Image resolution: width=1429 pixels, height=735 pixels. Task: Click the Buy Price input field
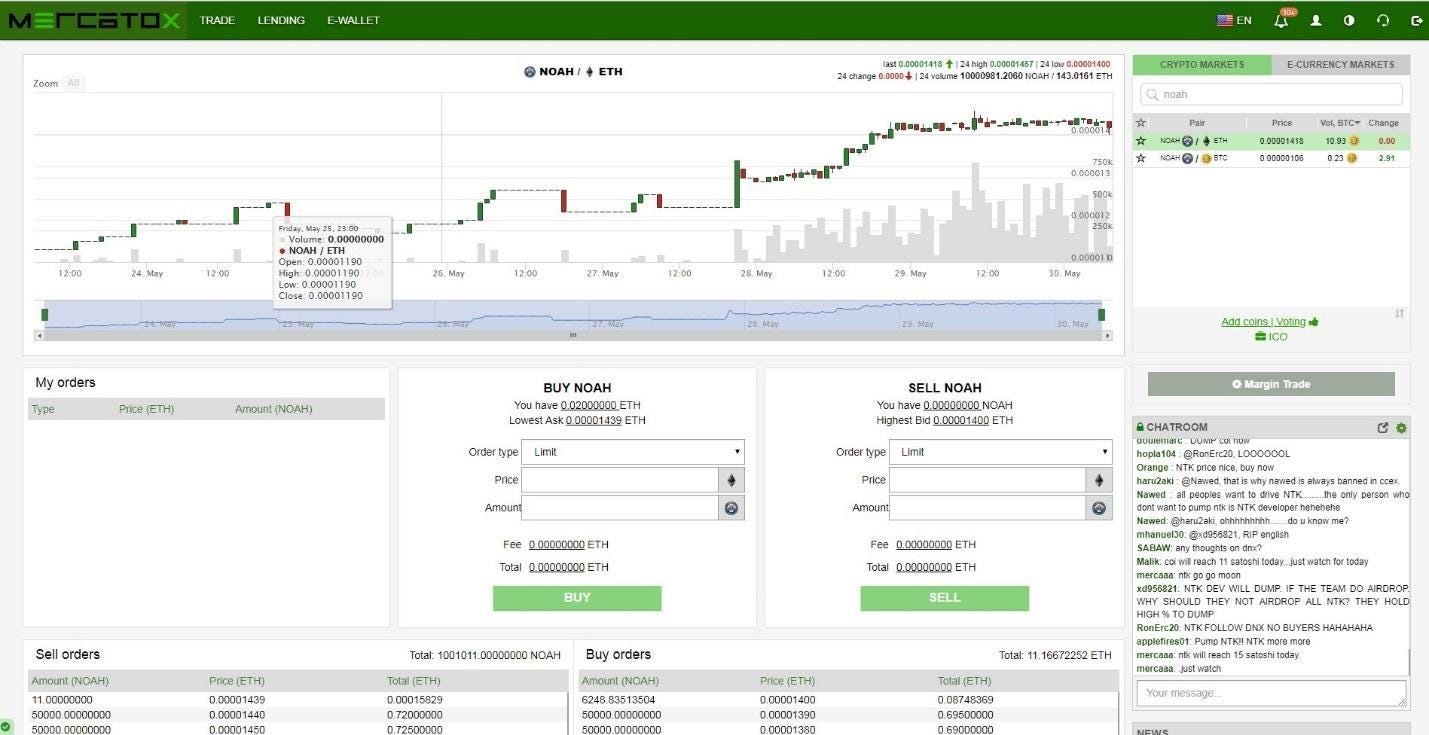pyautogui.click(x=620, y=480)
